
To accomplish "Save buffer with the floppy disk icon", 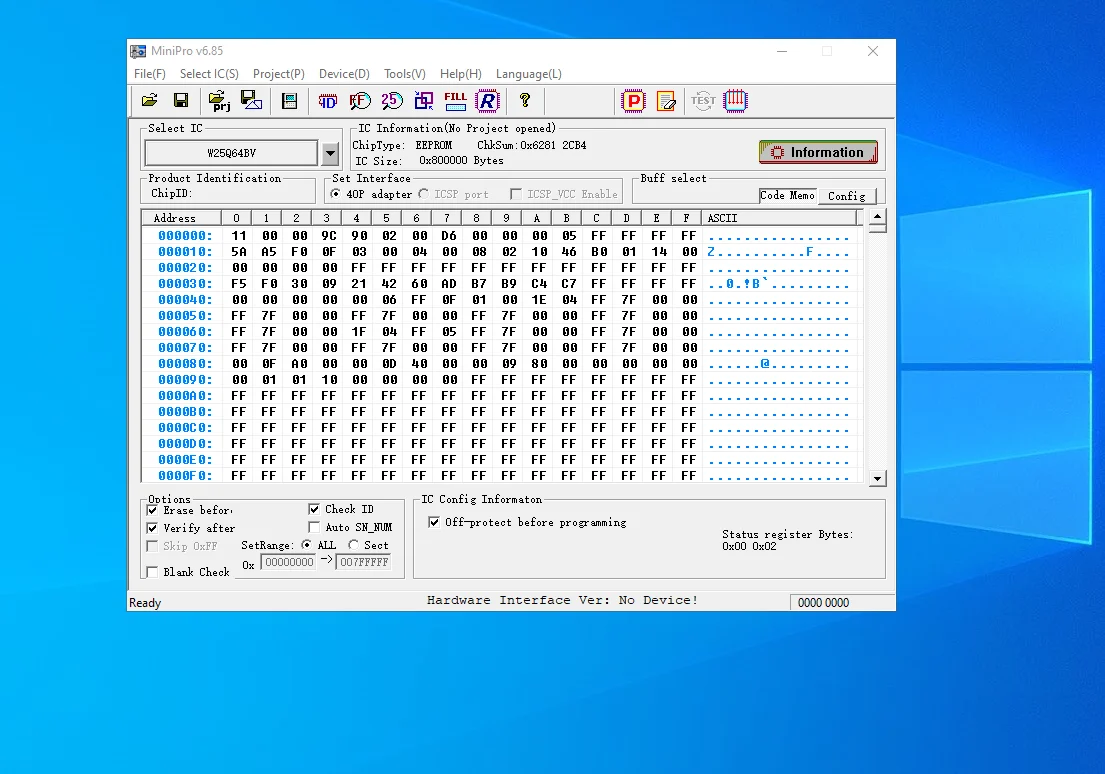I will [x=181, y=101].
